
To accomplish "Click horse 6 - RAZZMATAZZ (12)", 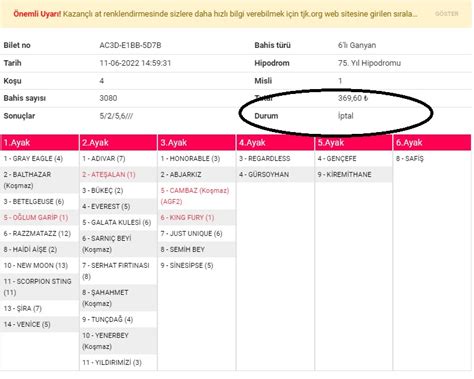I will (x=39, y=234).
